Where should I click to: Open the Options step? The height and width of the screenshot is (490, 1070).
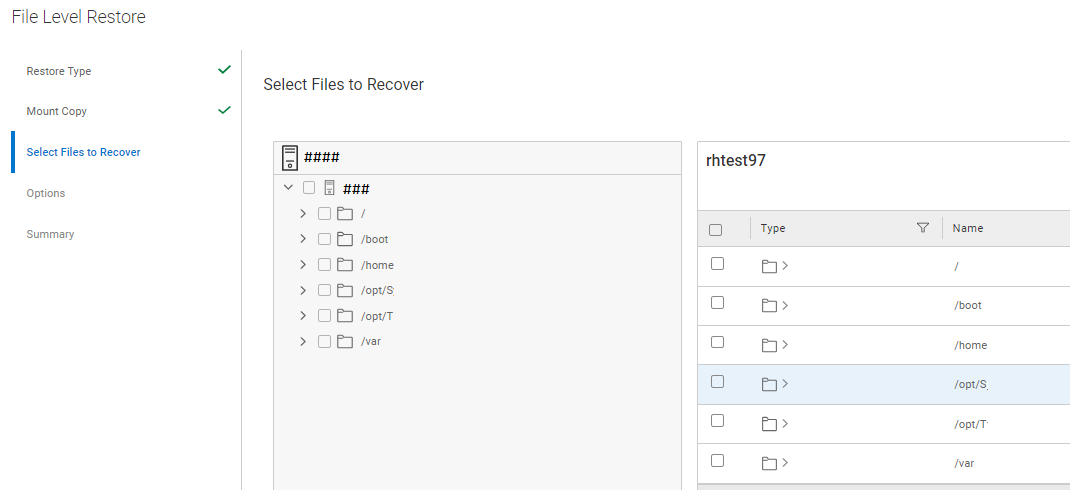[46, 193]
